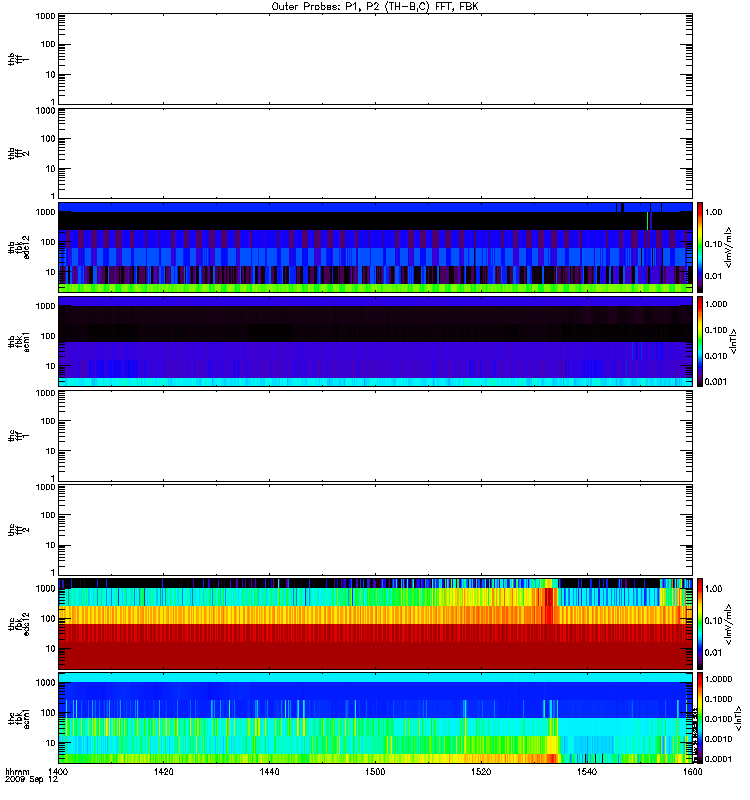Click the thc edc12 color bar

(x=700, y=623)
